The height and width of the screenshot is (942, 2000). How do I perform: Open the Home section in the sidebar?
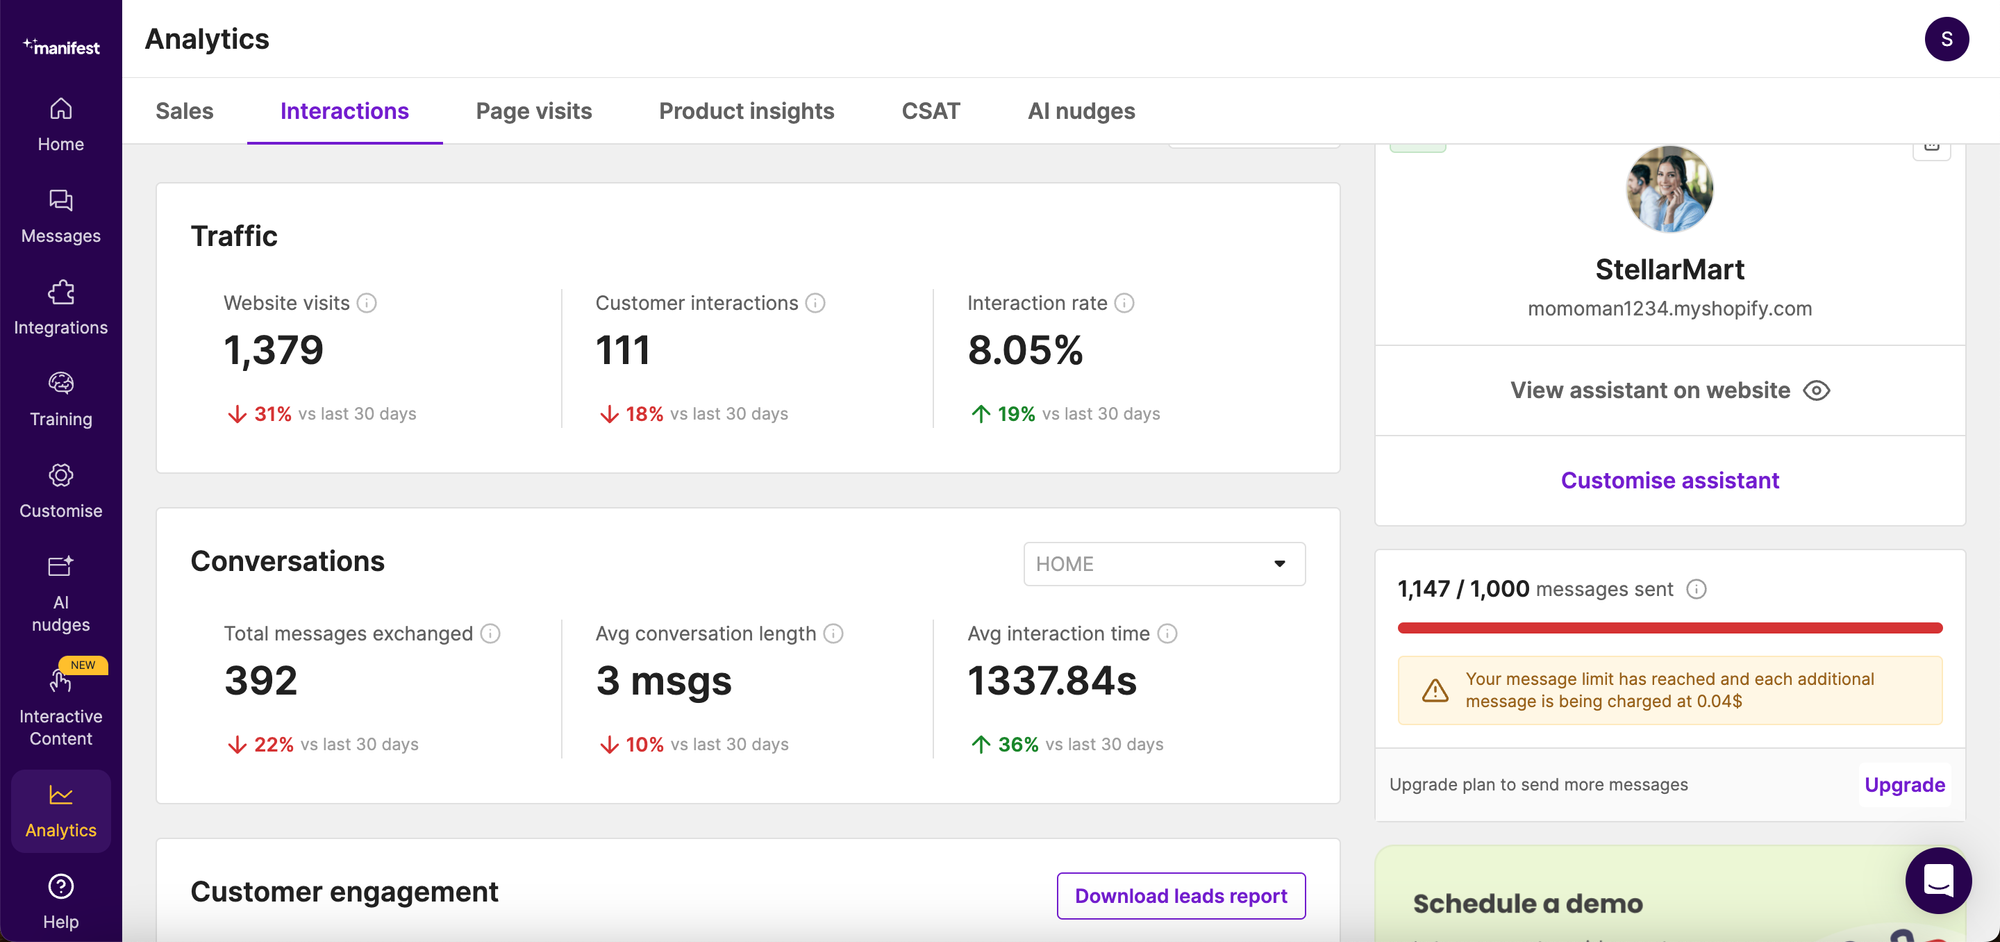60,122
